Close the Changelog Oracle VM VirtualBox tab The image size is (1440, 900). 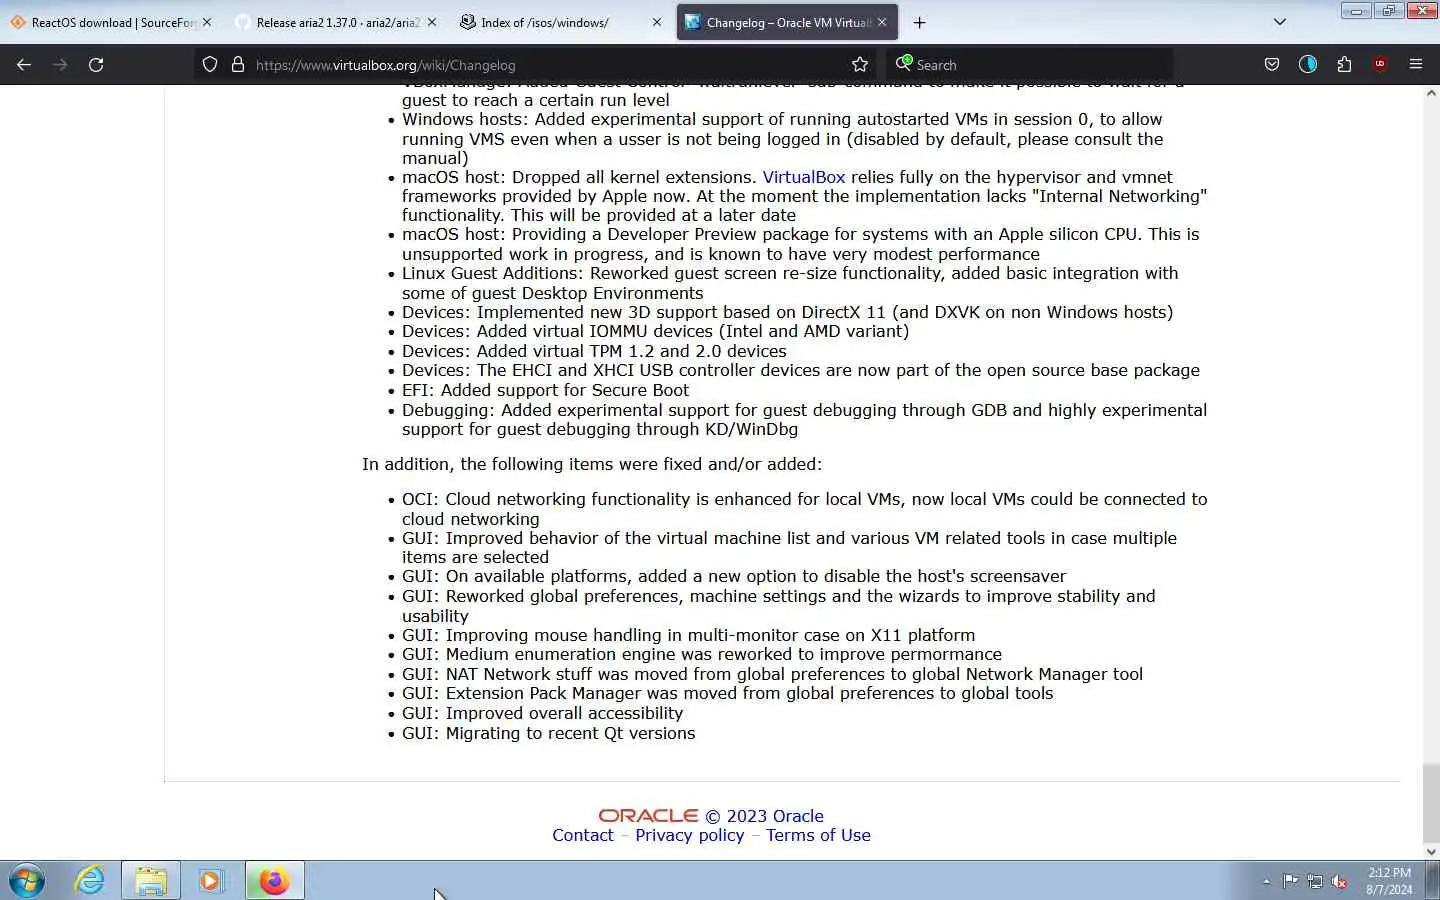click(882, 22)
